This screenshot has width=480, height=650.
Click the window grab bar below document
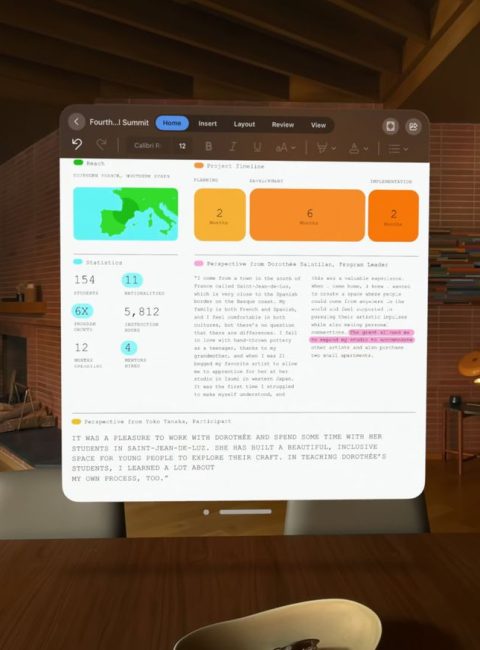point(245,512)
